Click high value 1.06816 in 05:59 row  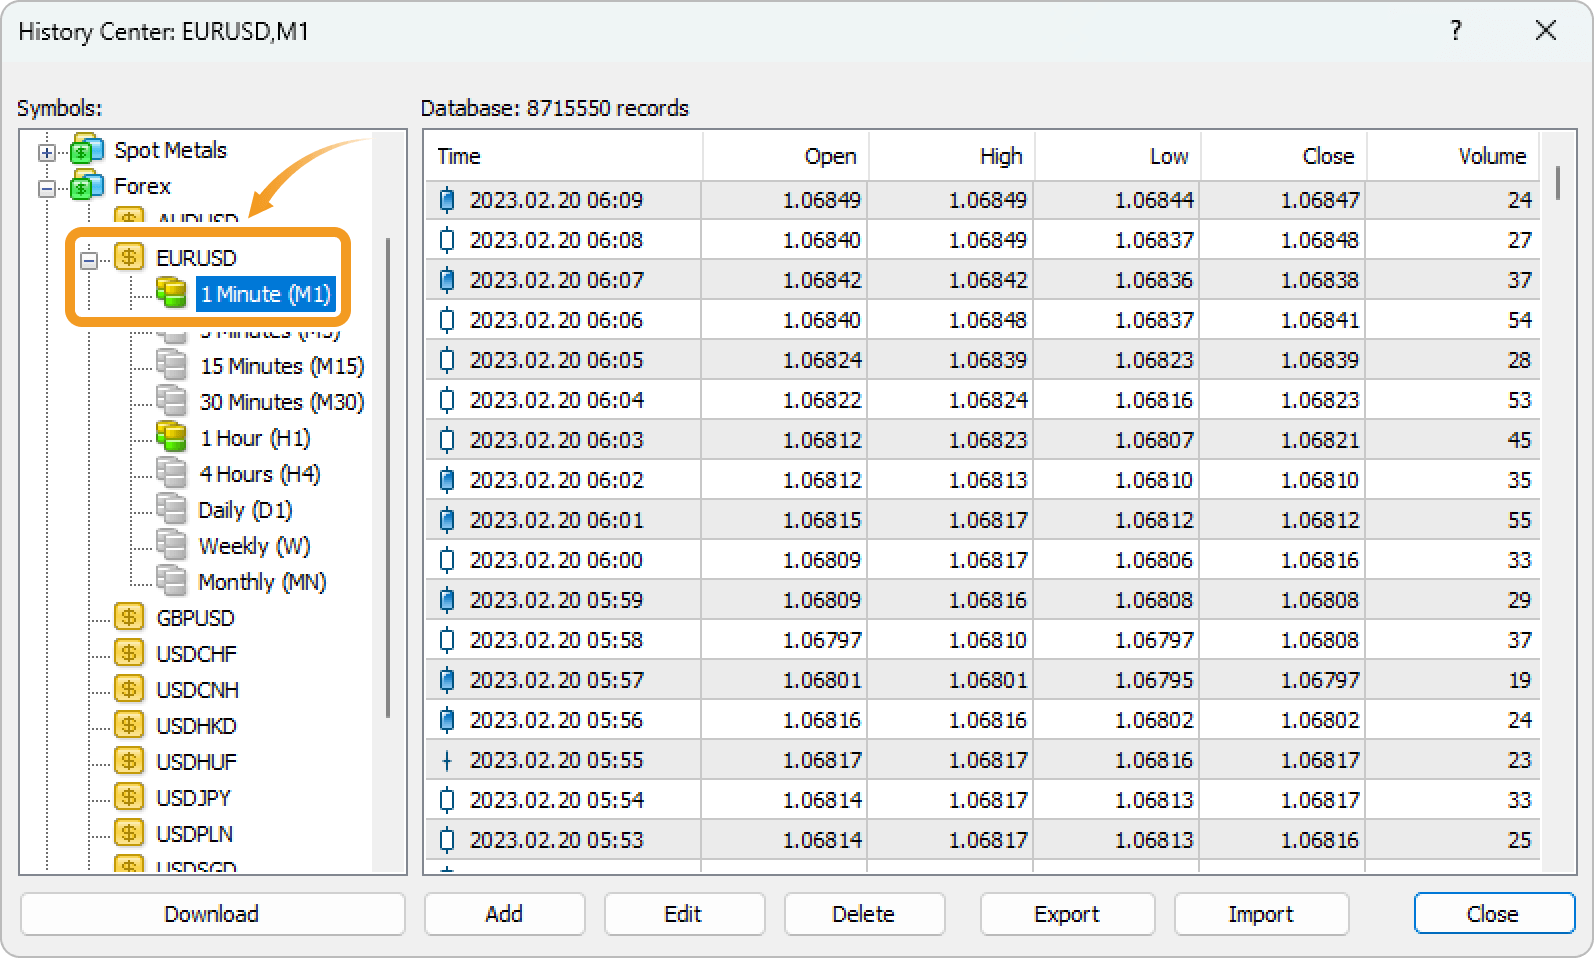(988, 600)
